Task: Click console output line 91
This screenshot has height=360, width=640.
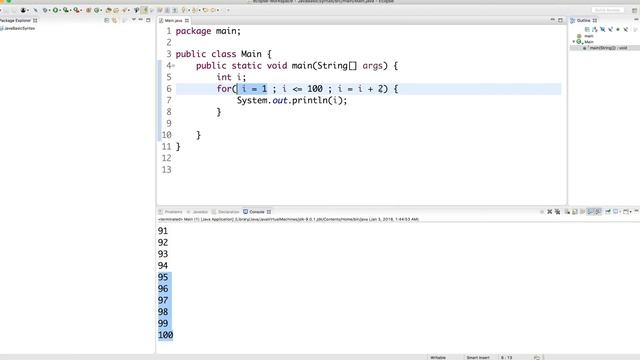Action: [x=163, y=231]
